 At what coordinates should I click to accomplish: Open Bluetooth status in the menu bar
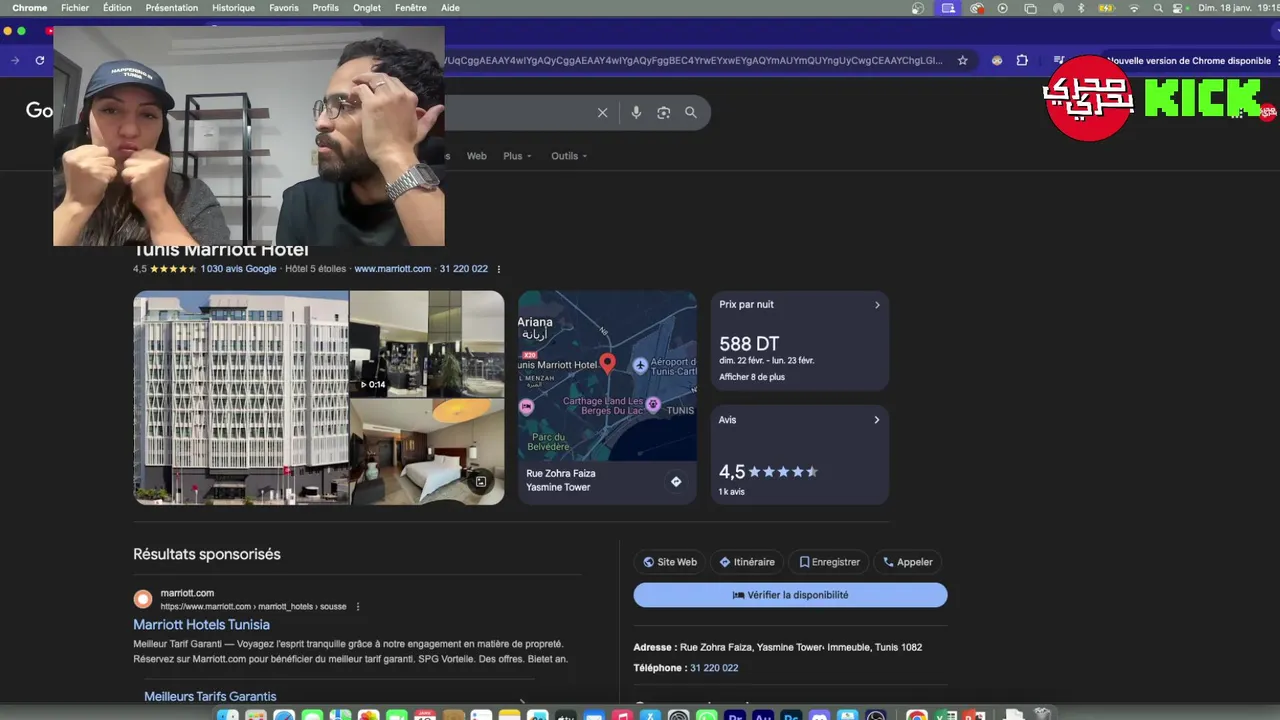[x=1081, y=8]
